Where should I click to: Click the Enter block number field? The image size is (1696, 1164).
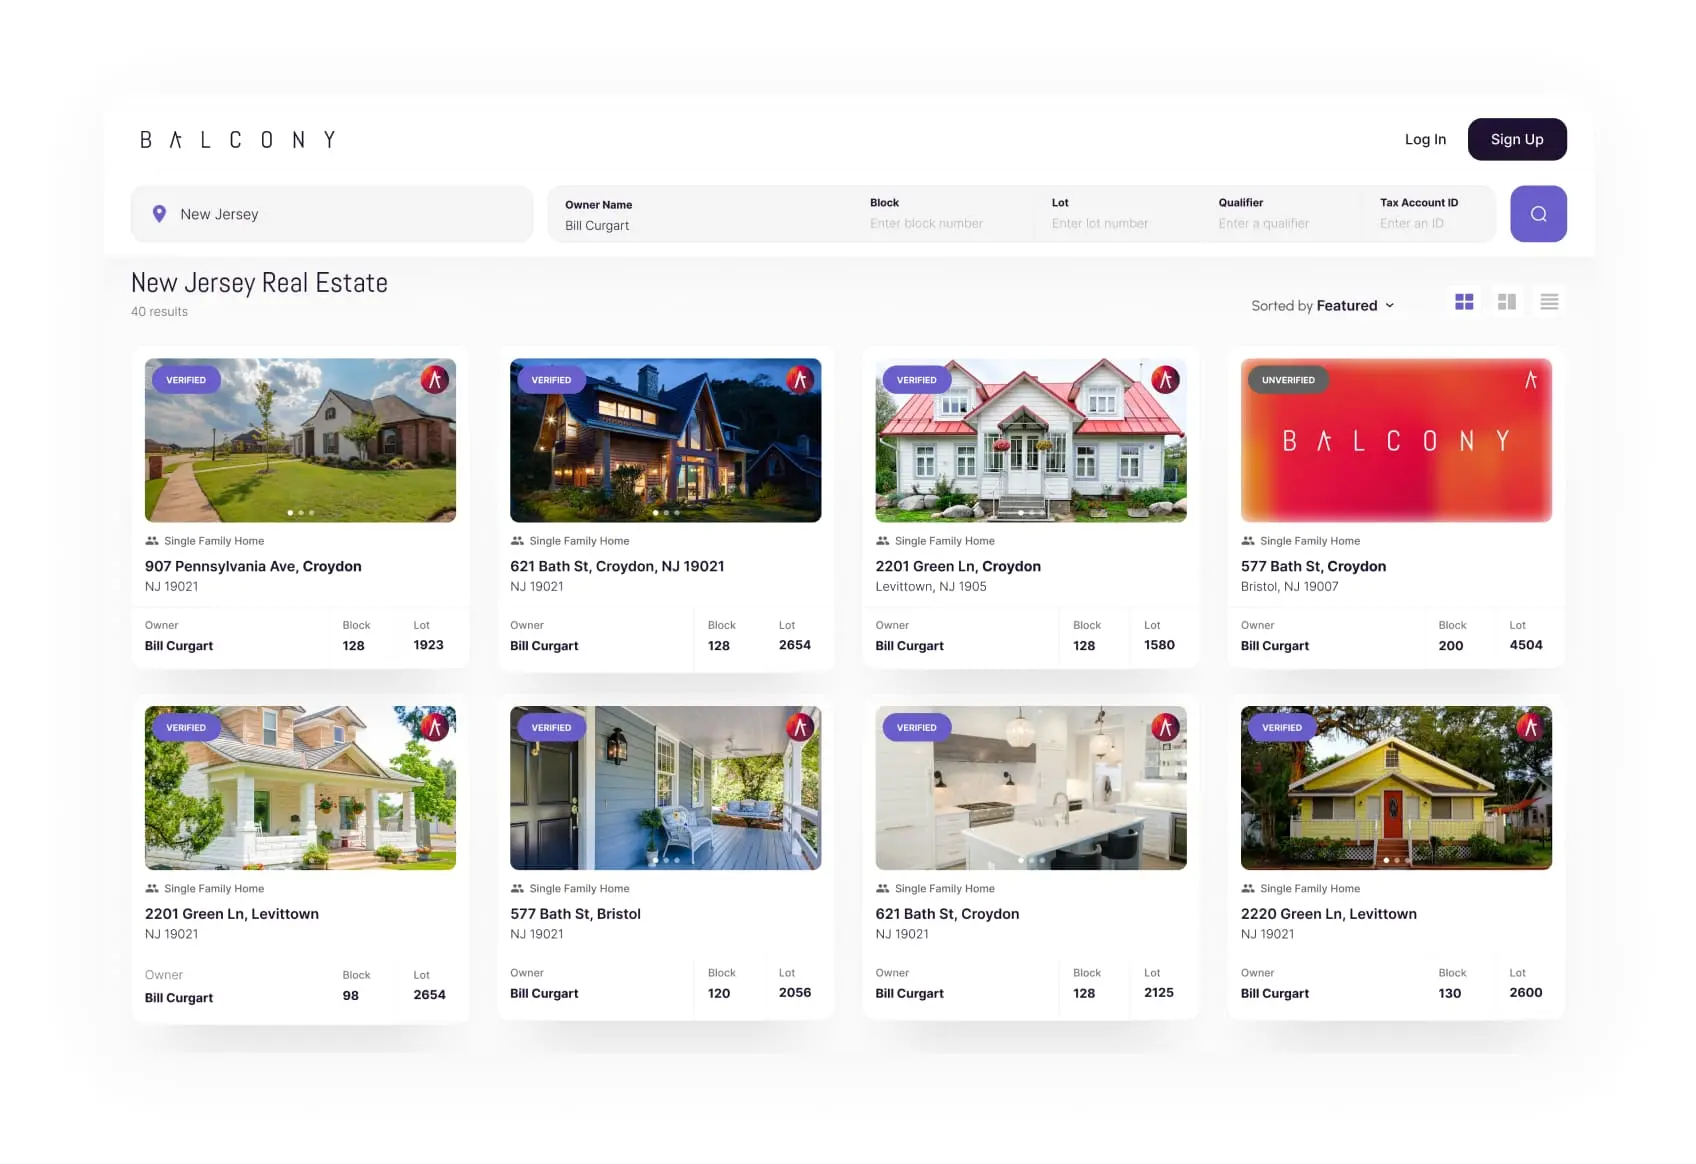coord(928,222)
